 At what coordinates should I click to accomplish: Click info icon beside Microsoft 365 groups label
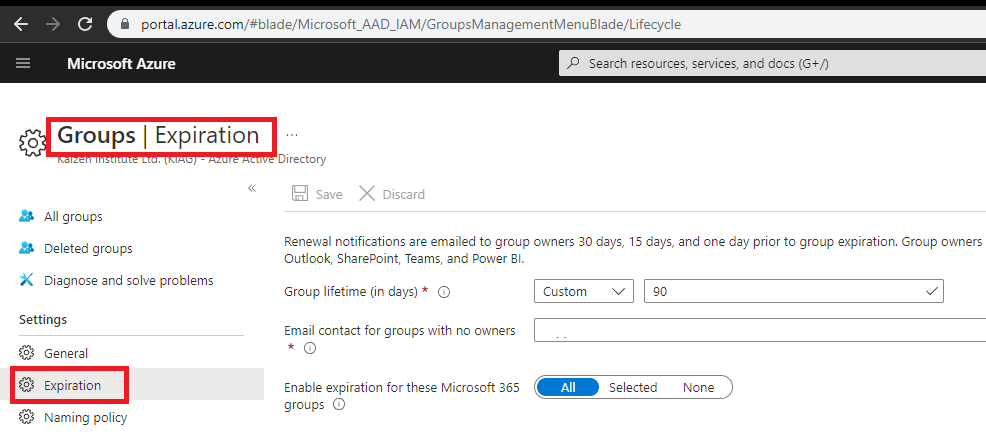coord(339,405)
